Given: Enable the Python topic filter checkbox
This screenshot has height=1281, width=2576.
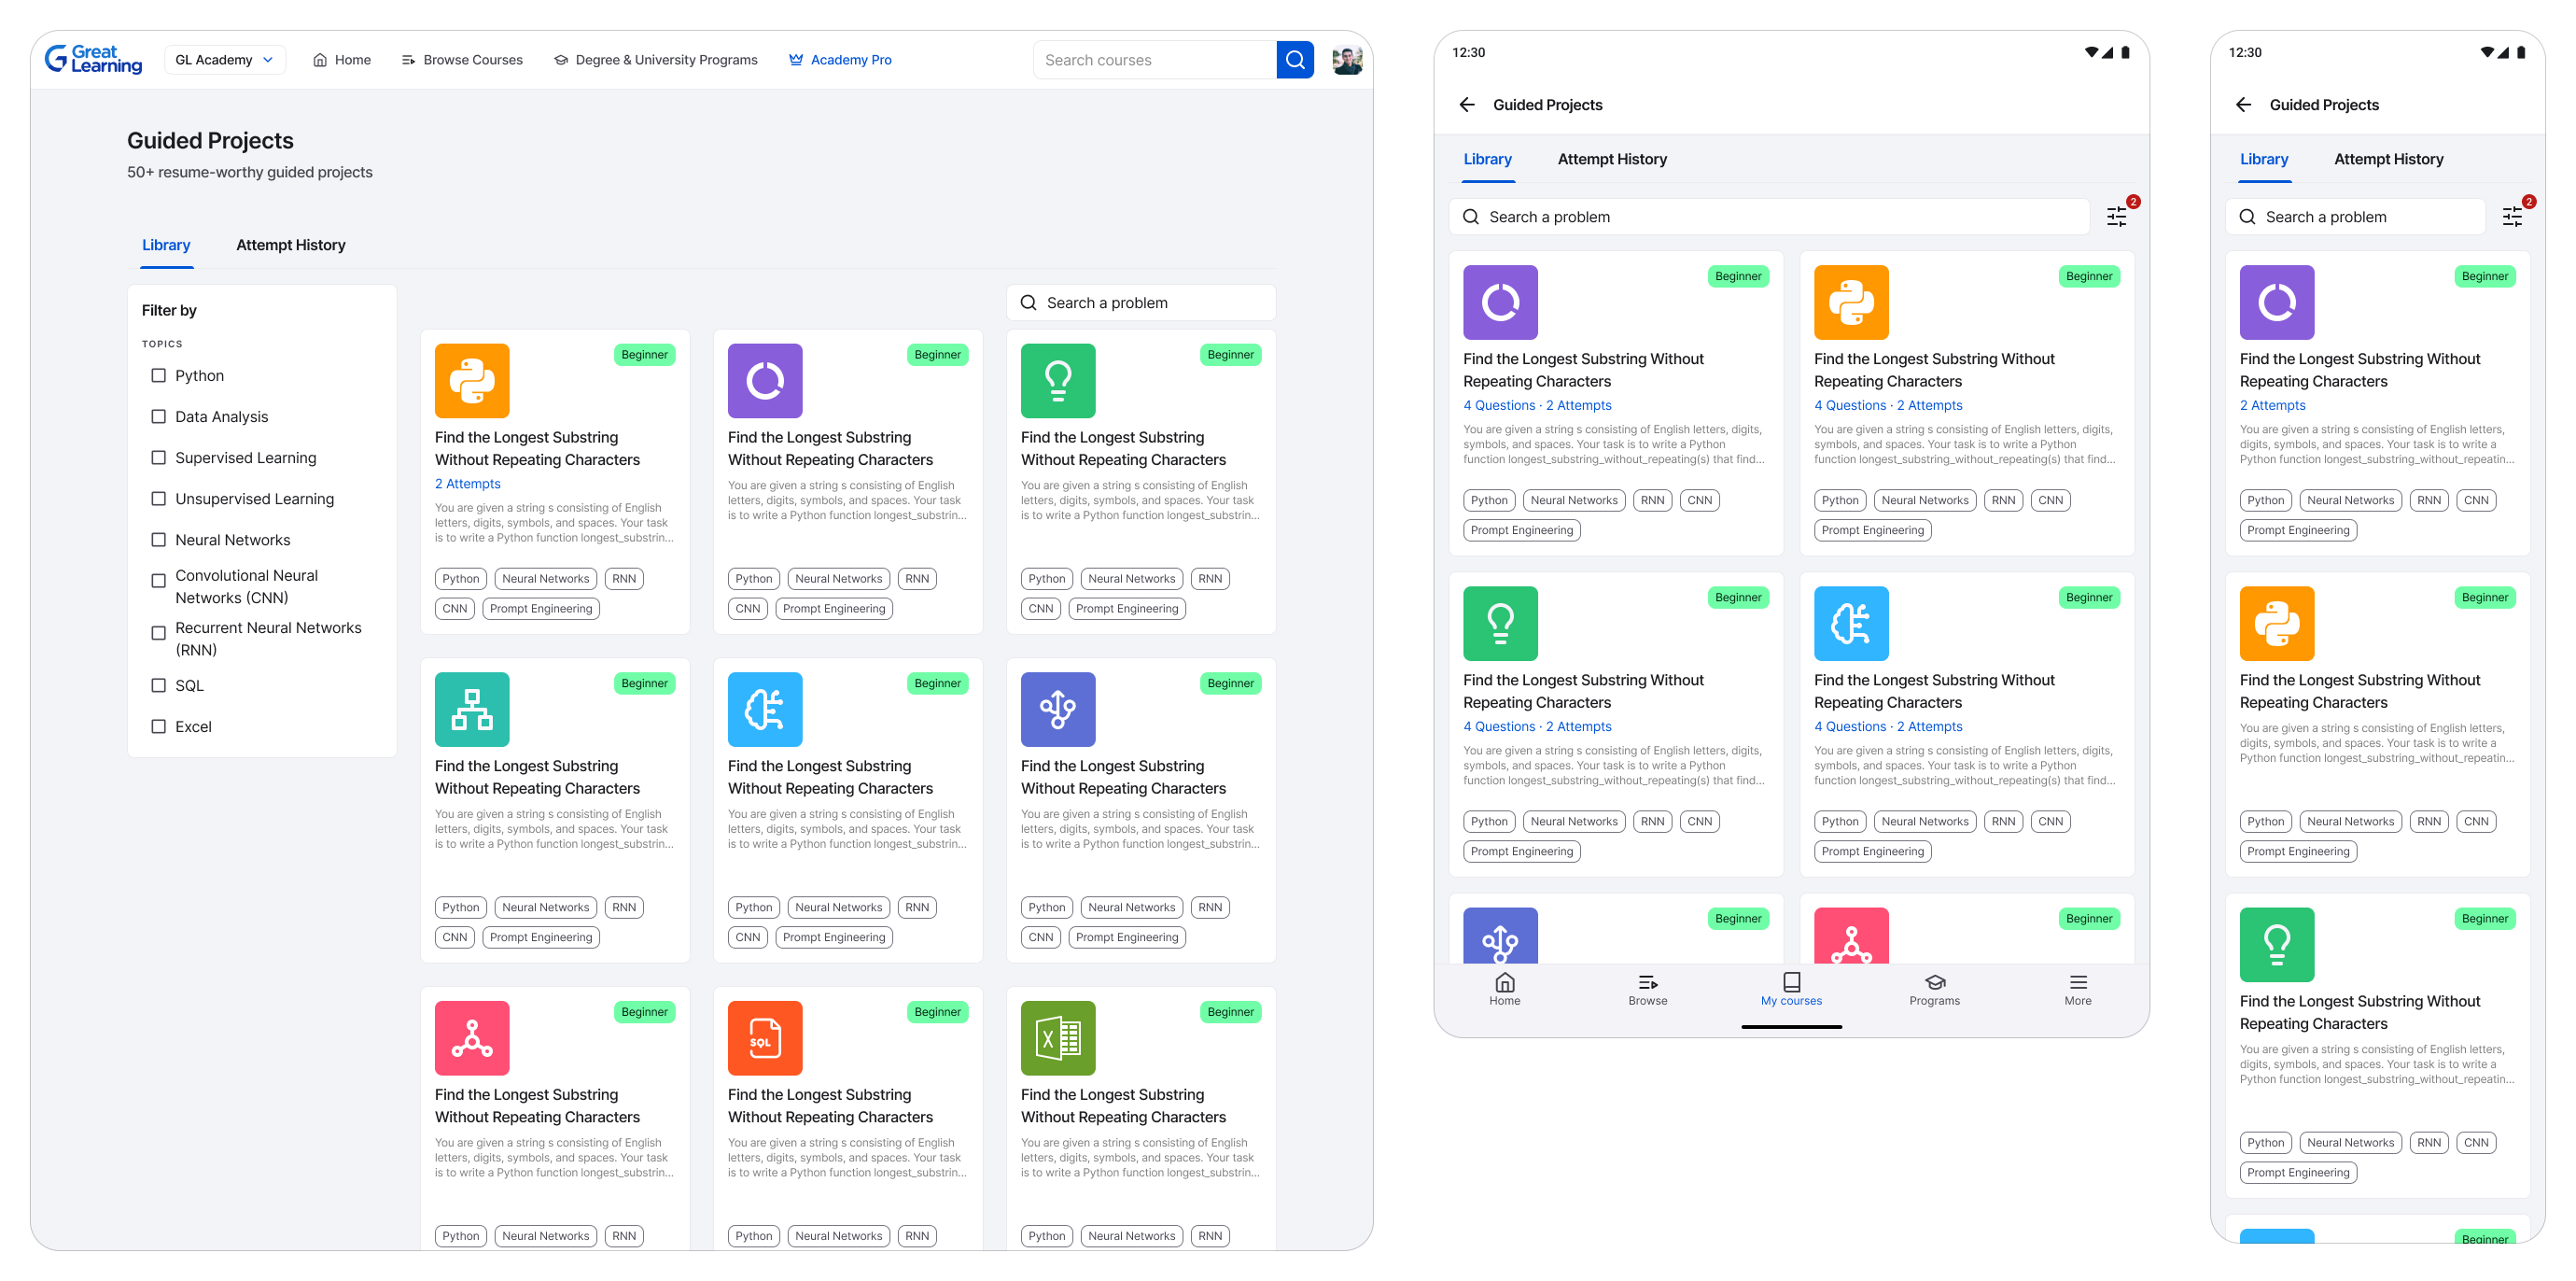Looking at the screenshot, I should pyautogui.click(x=158, y=376).
